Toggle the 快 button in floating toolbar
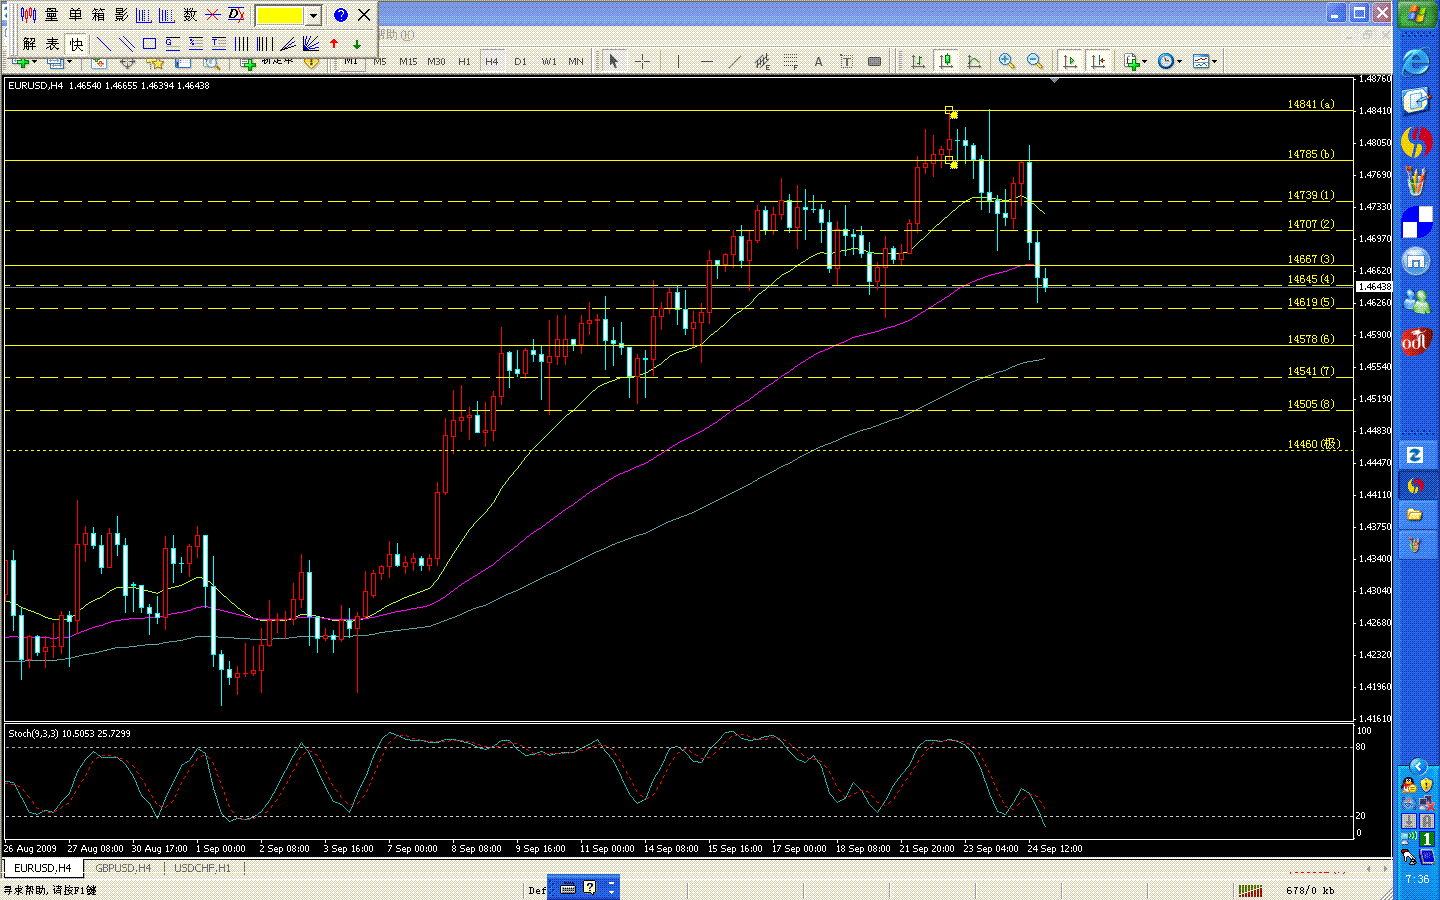This screenshot has width=1440, height=900. 76,44
